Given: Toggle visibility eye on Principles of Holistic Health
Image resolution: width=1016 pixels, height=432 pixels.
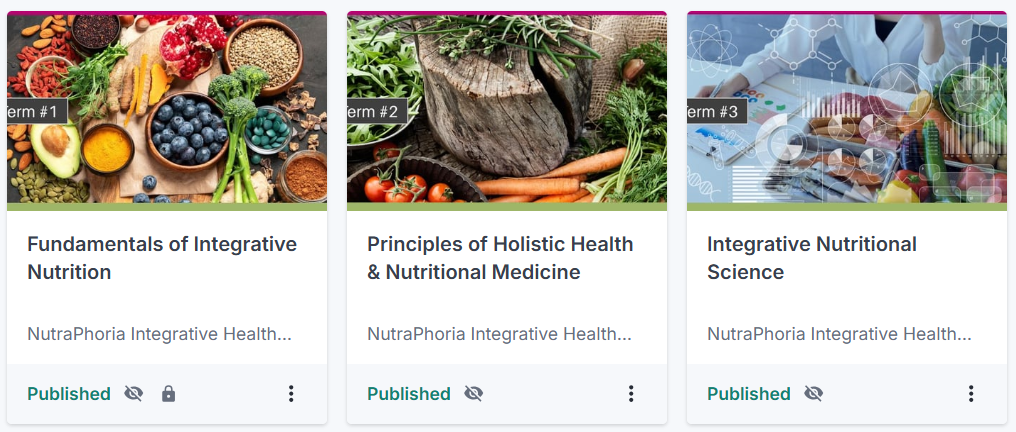Looking at the screenshot, I should 473,394.
